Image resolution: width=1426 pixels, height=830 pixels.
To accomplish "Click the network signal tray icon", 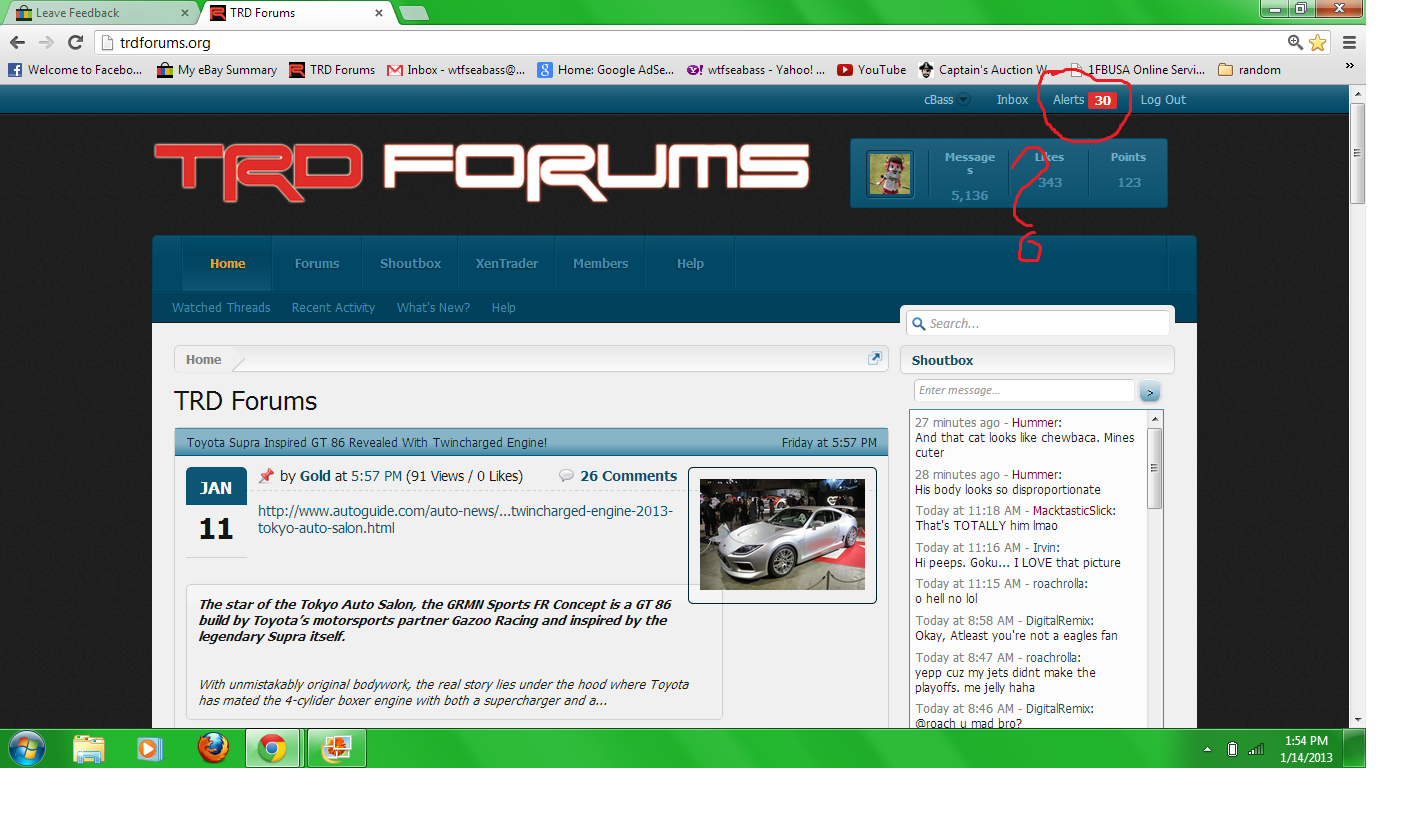I will click(1256, 749).
